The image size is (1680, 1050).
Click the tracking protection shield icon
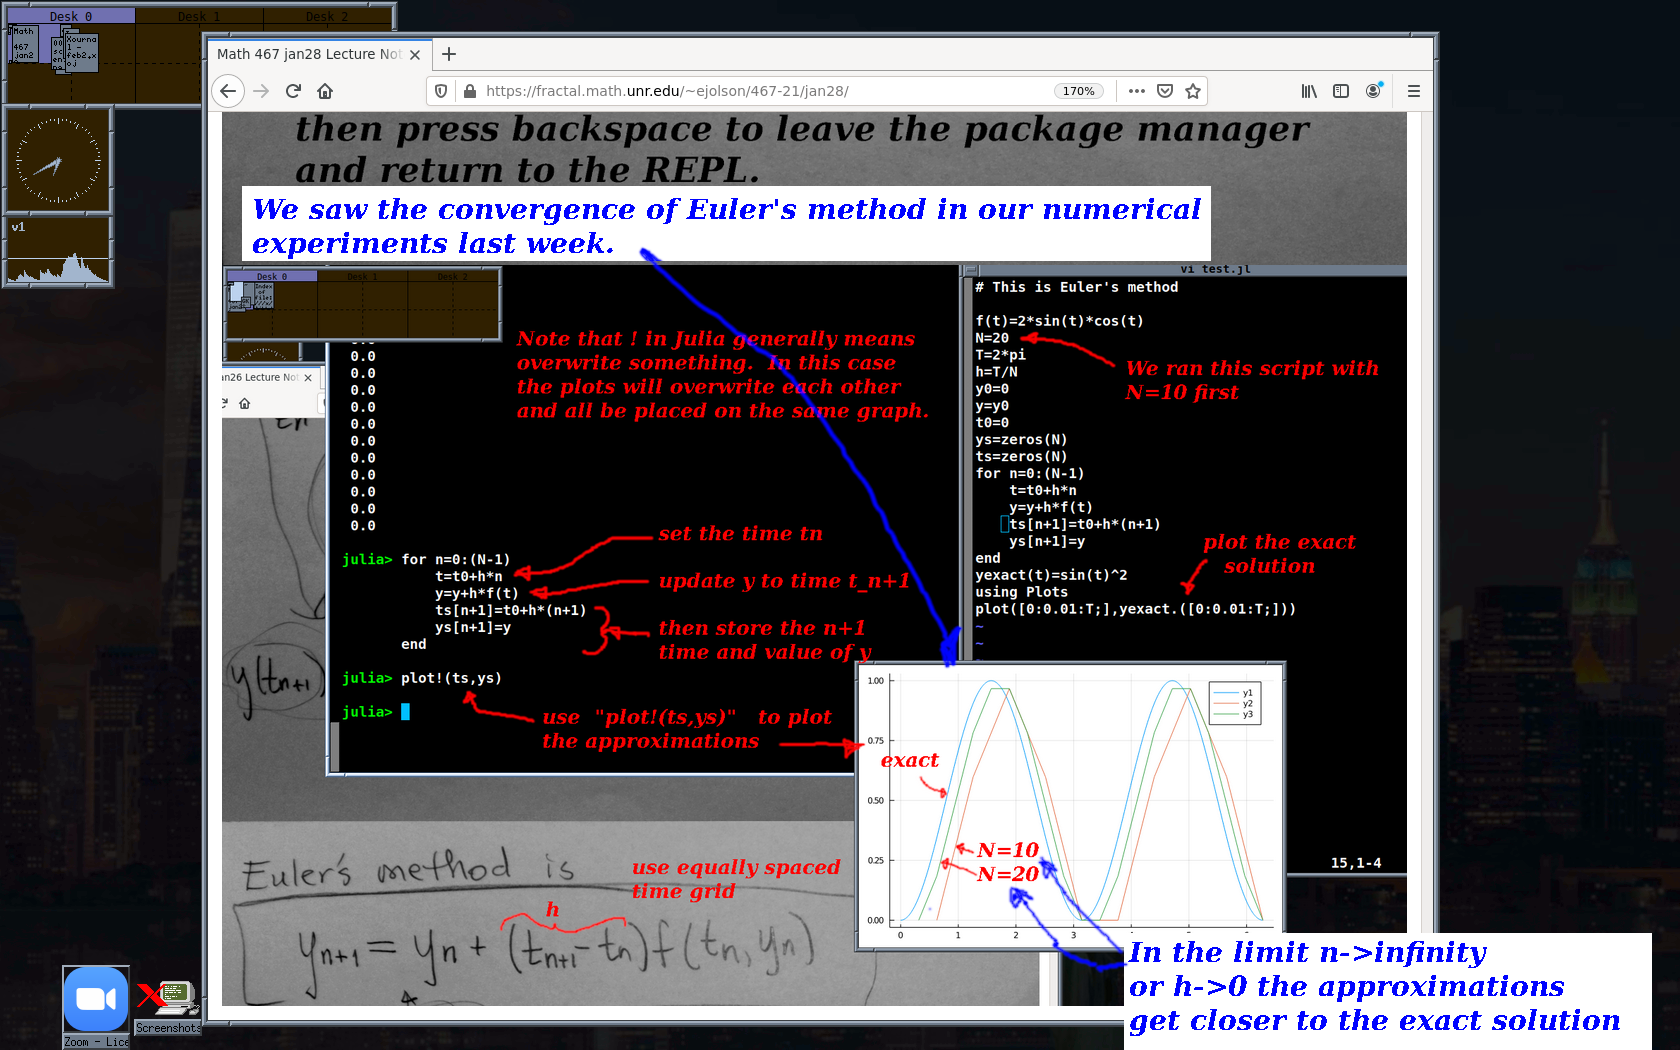pos(441,91)
